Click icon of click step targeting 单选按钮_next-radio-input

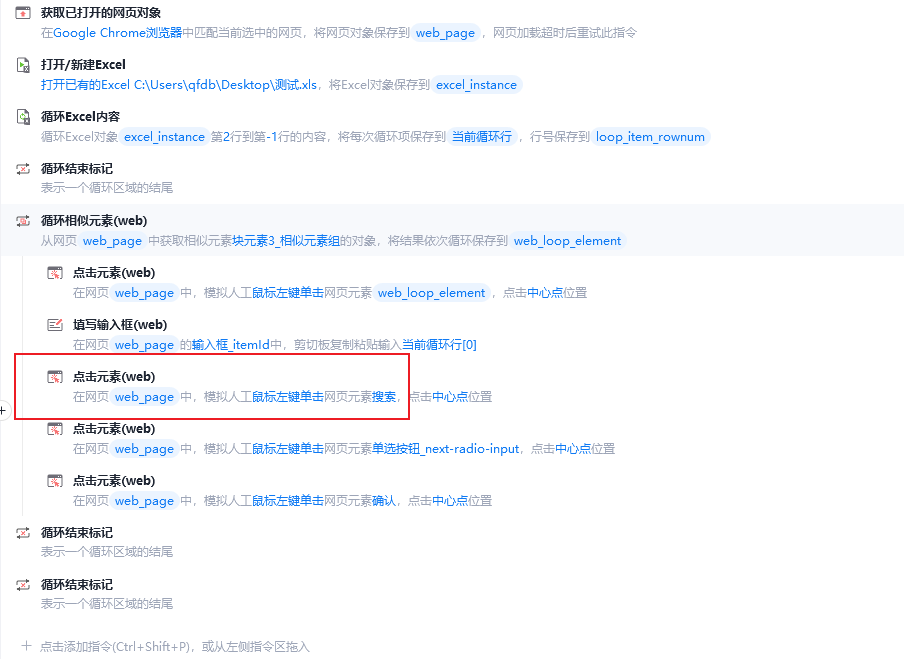coord(55,429)
